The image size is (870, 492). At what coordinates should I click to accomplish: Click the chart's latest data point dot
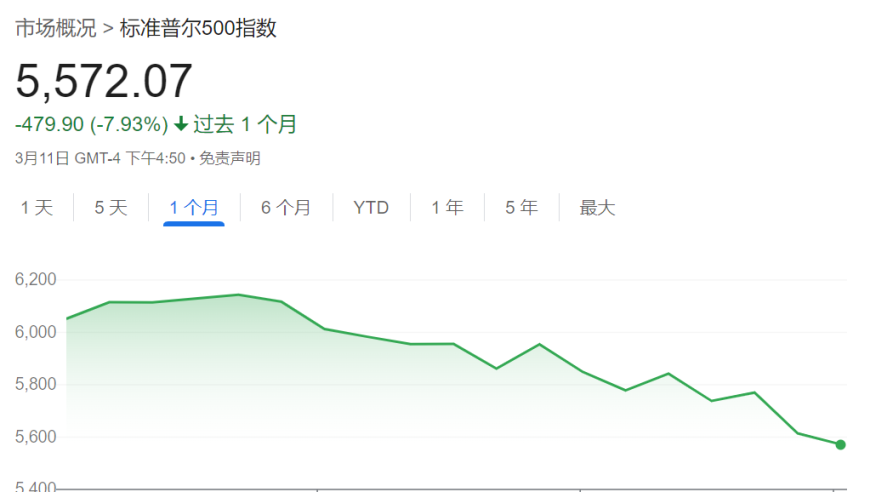[841, 444]
